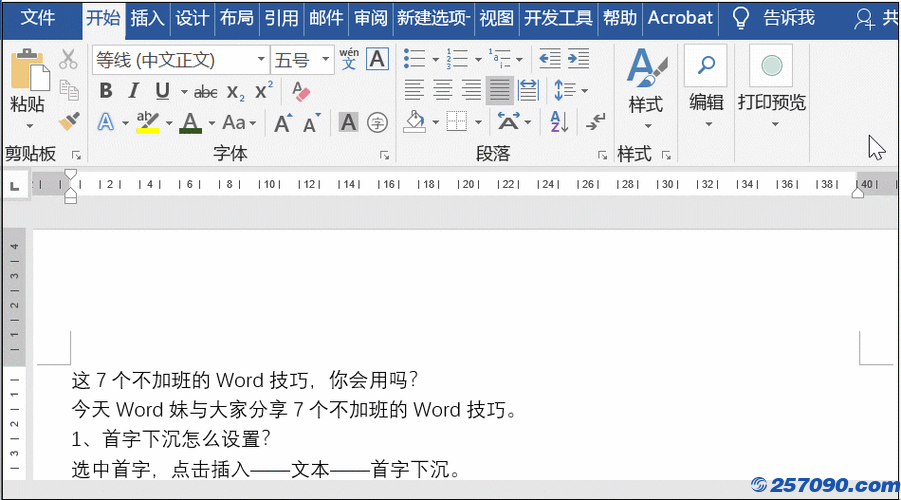Switch to the 引用 tab
Screen dimensions: 901x500
(281, 18)
